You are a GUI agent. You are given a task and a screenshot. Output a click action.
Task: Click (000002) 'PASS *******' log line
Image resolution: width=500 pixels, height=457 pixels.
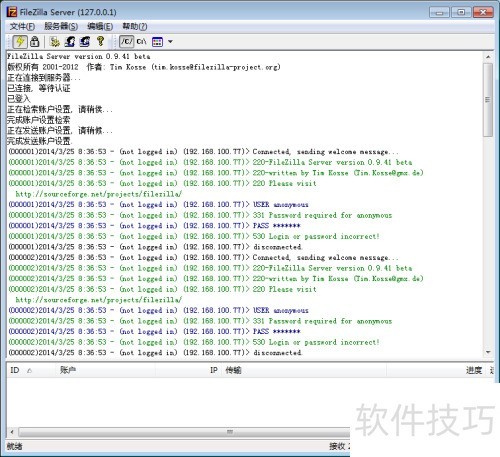154,332
